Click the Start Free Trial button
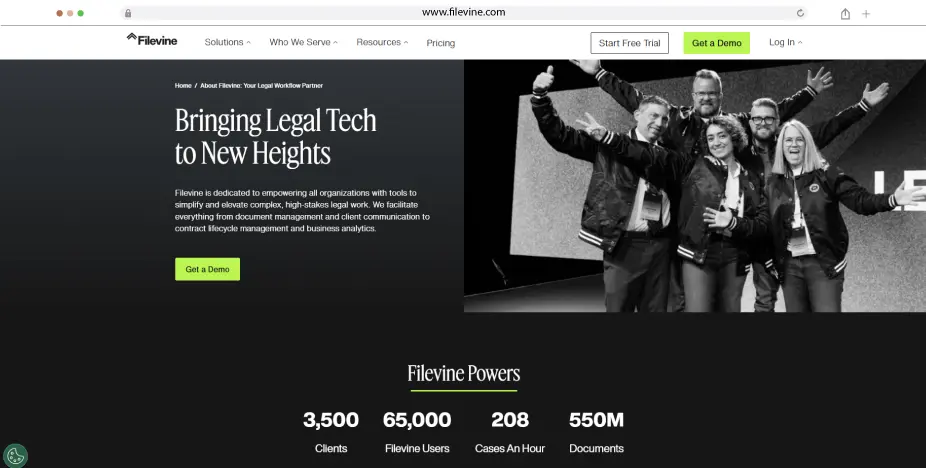This screenshot has width=926, height=468. coord(630,43)
